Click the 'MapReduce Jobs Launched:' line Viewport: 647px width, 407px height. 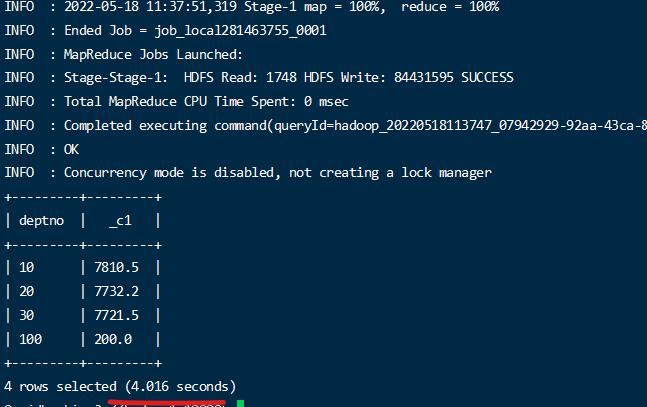click(x=153, y=54)
